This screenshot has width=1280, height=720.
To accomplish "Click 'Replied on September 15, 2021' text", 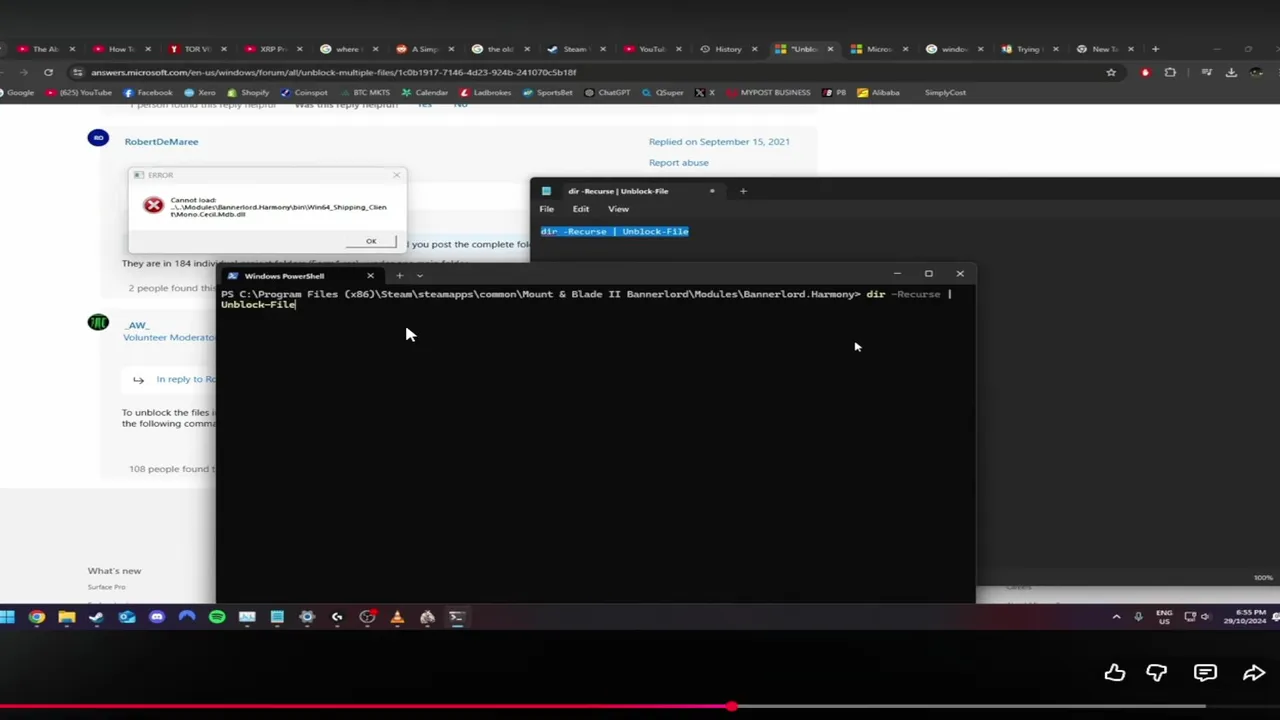I will pyautogui.click(x=719, y=142).
